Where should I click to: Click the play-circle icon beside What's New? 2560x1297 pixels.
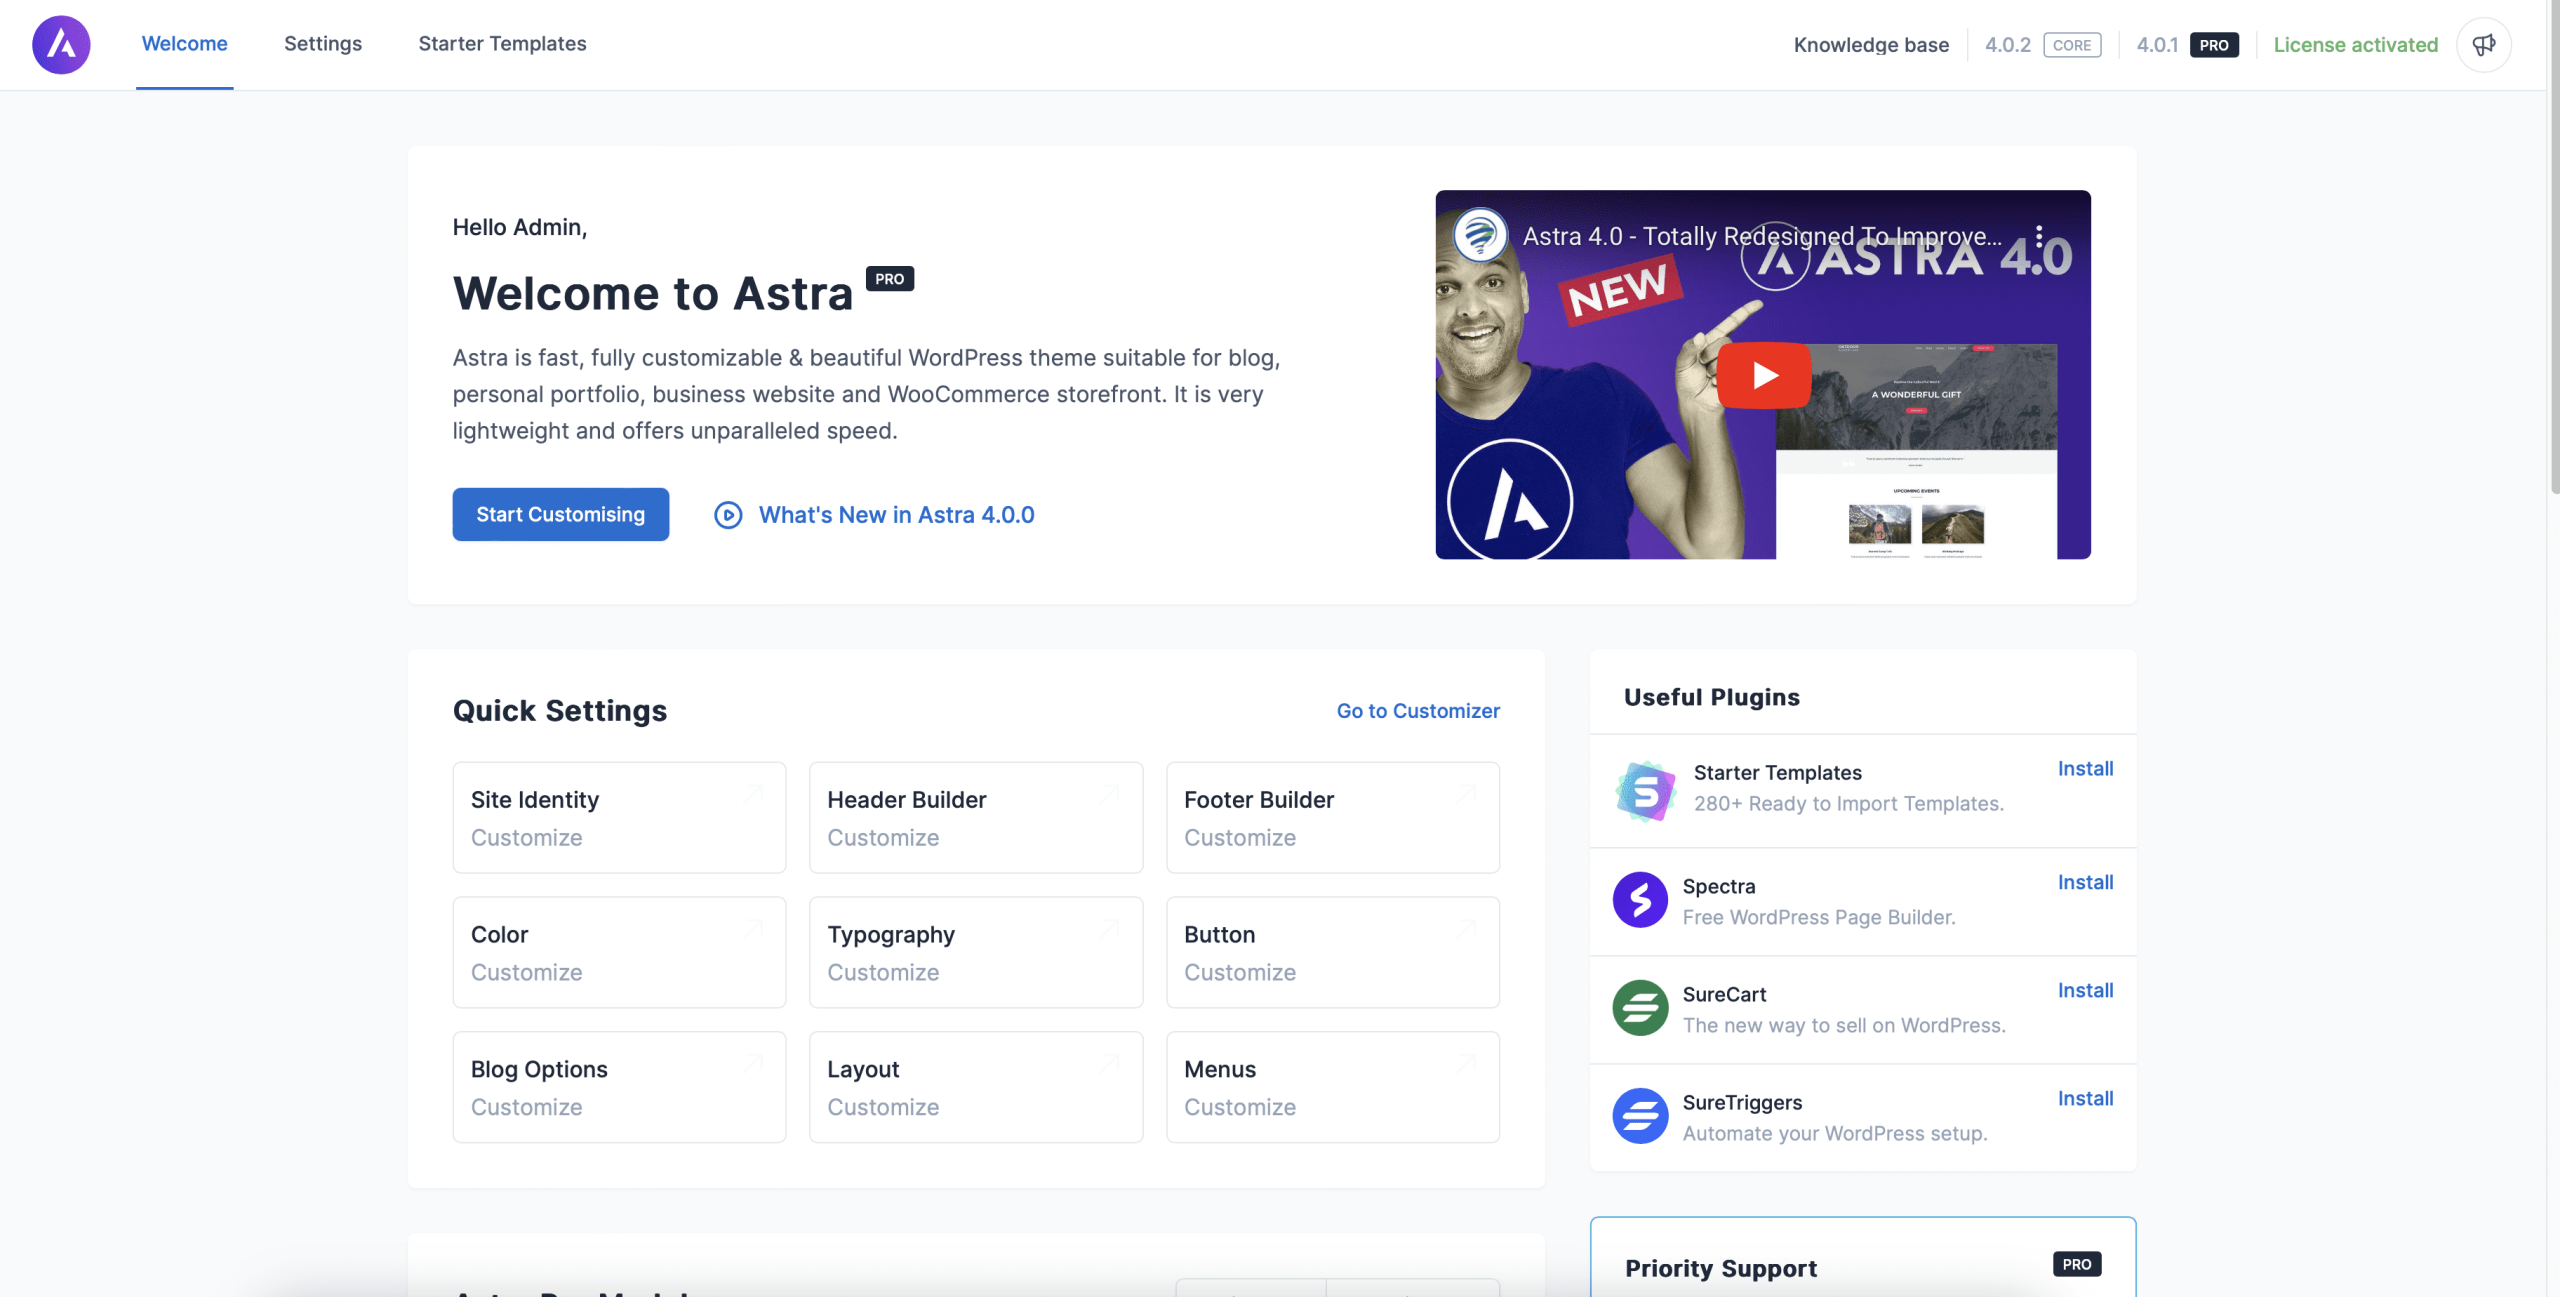click(728, 515)
